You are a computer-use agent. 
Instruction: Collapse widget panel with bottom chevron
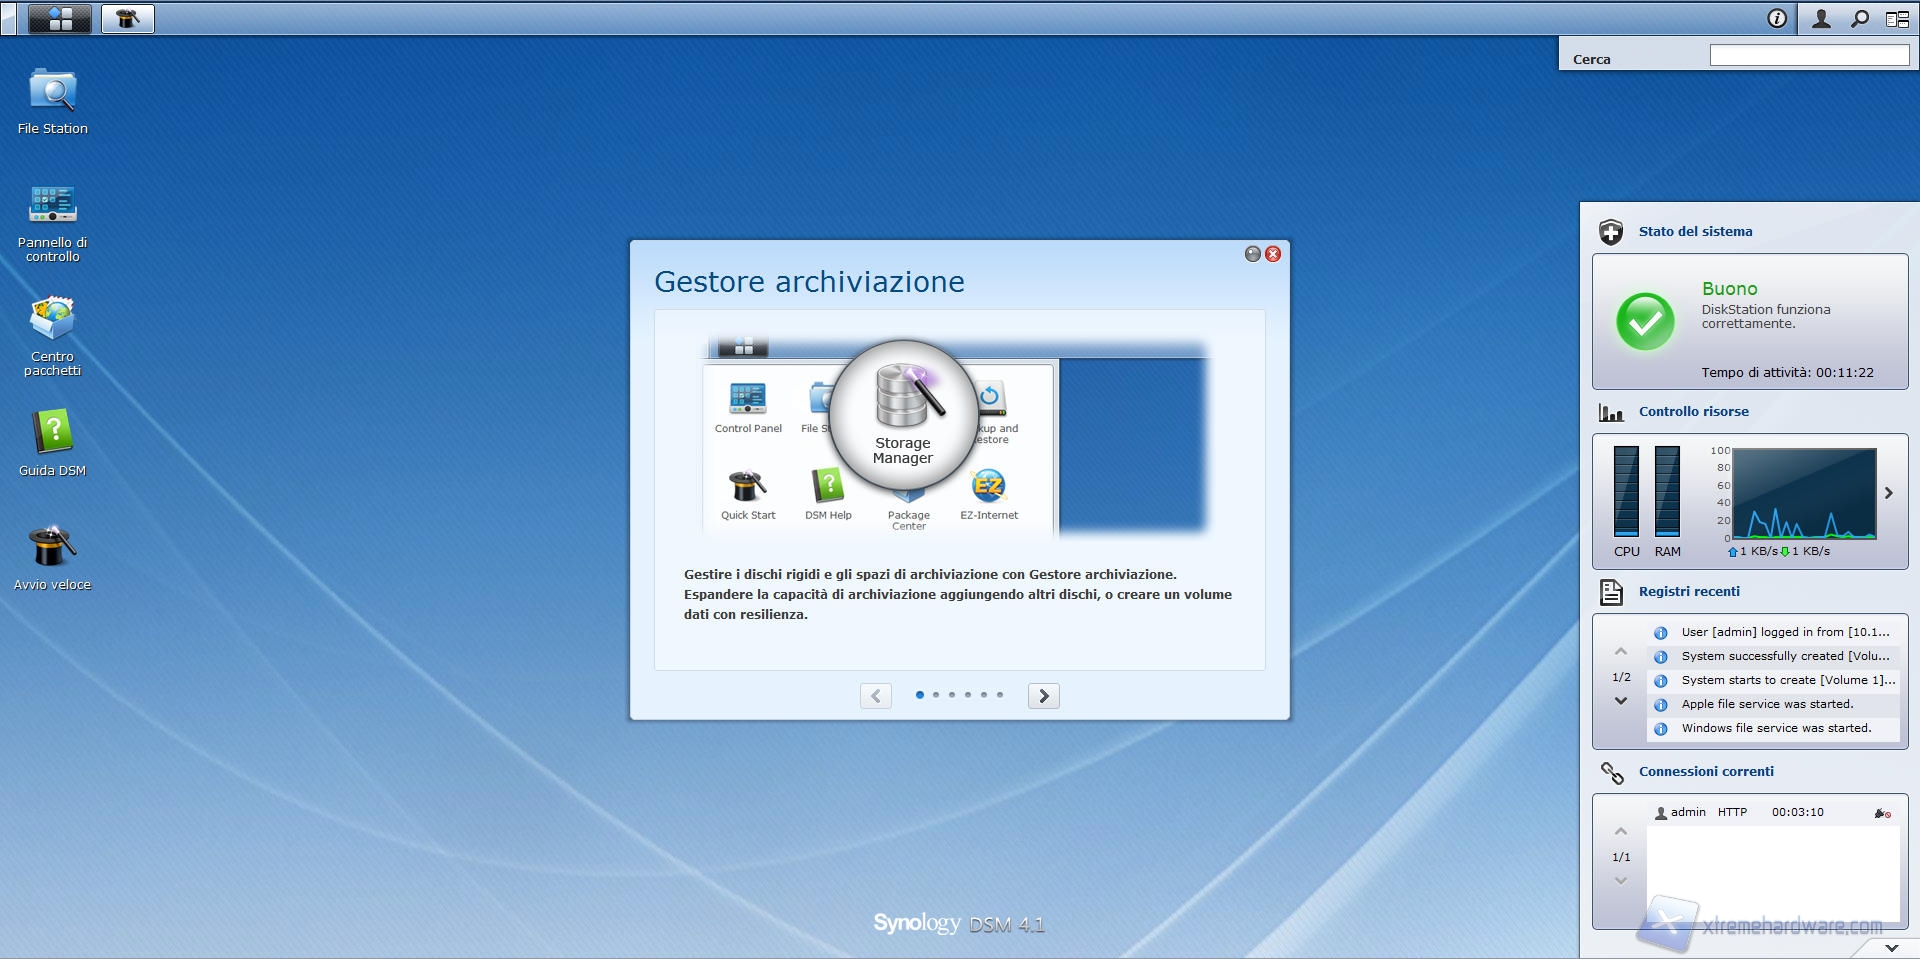(1891, 947)
